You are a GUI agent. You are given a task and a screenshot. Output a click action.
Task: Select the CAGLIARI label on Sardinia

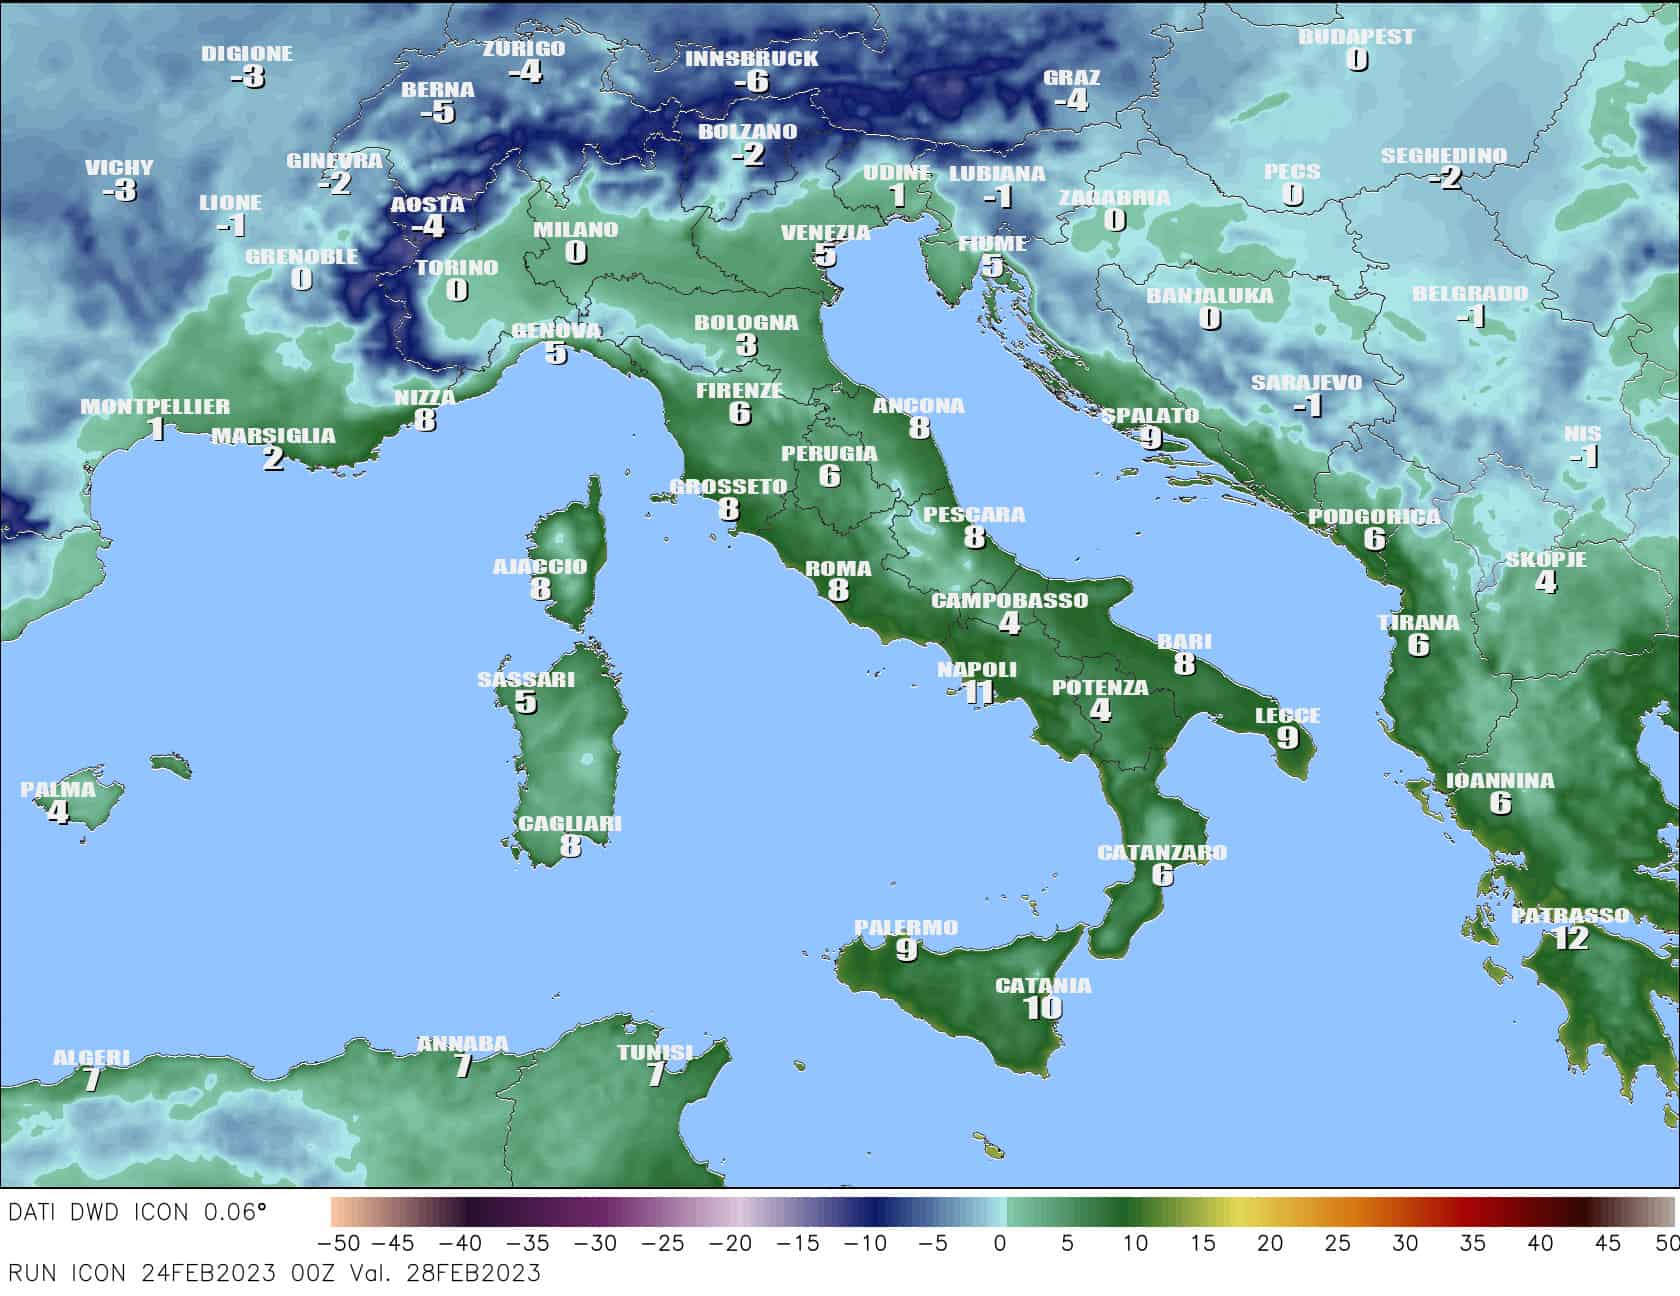(x=570, y=824)
